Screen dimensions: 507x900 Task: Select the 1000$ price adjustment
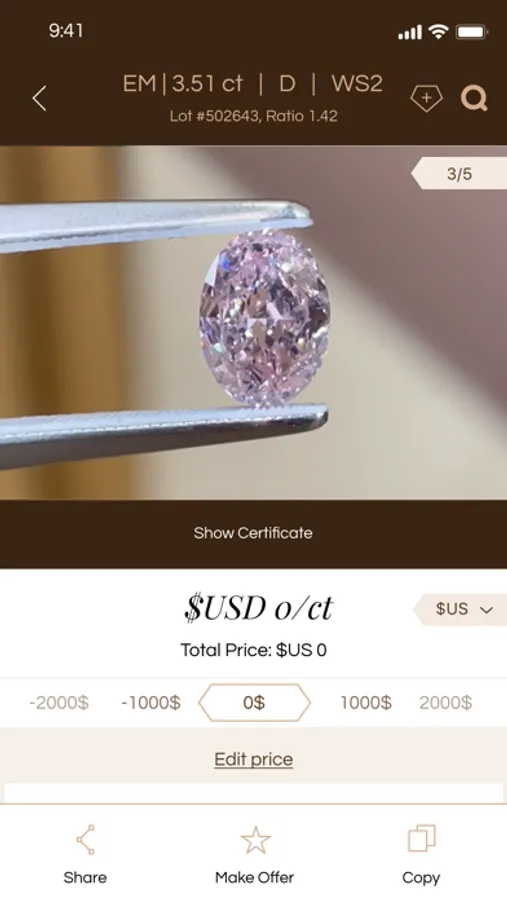[x=366, y=703]
